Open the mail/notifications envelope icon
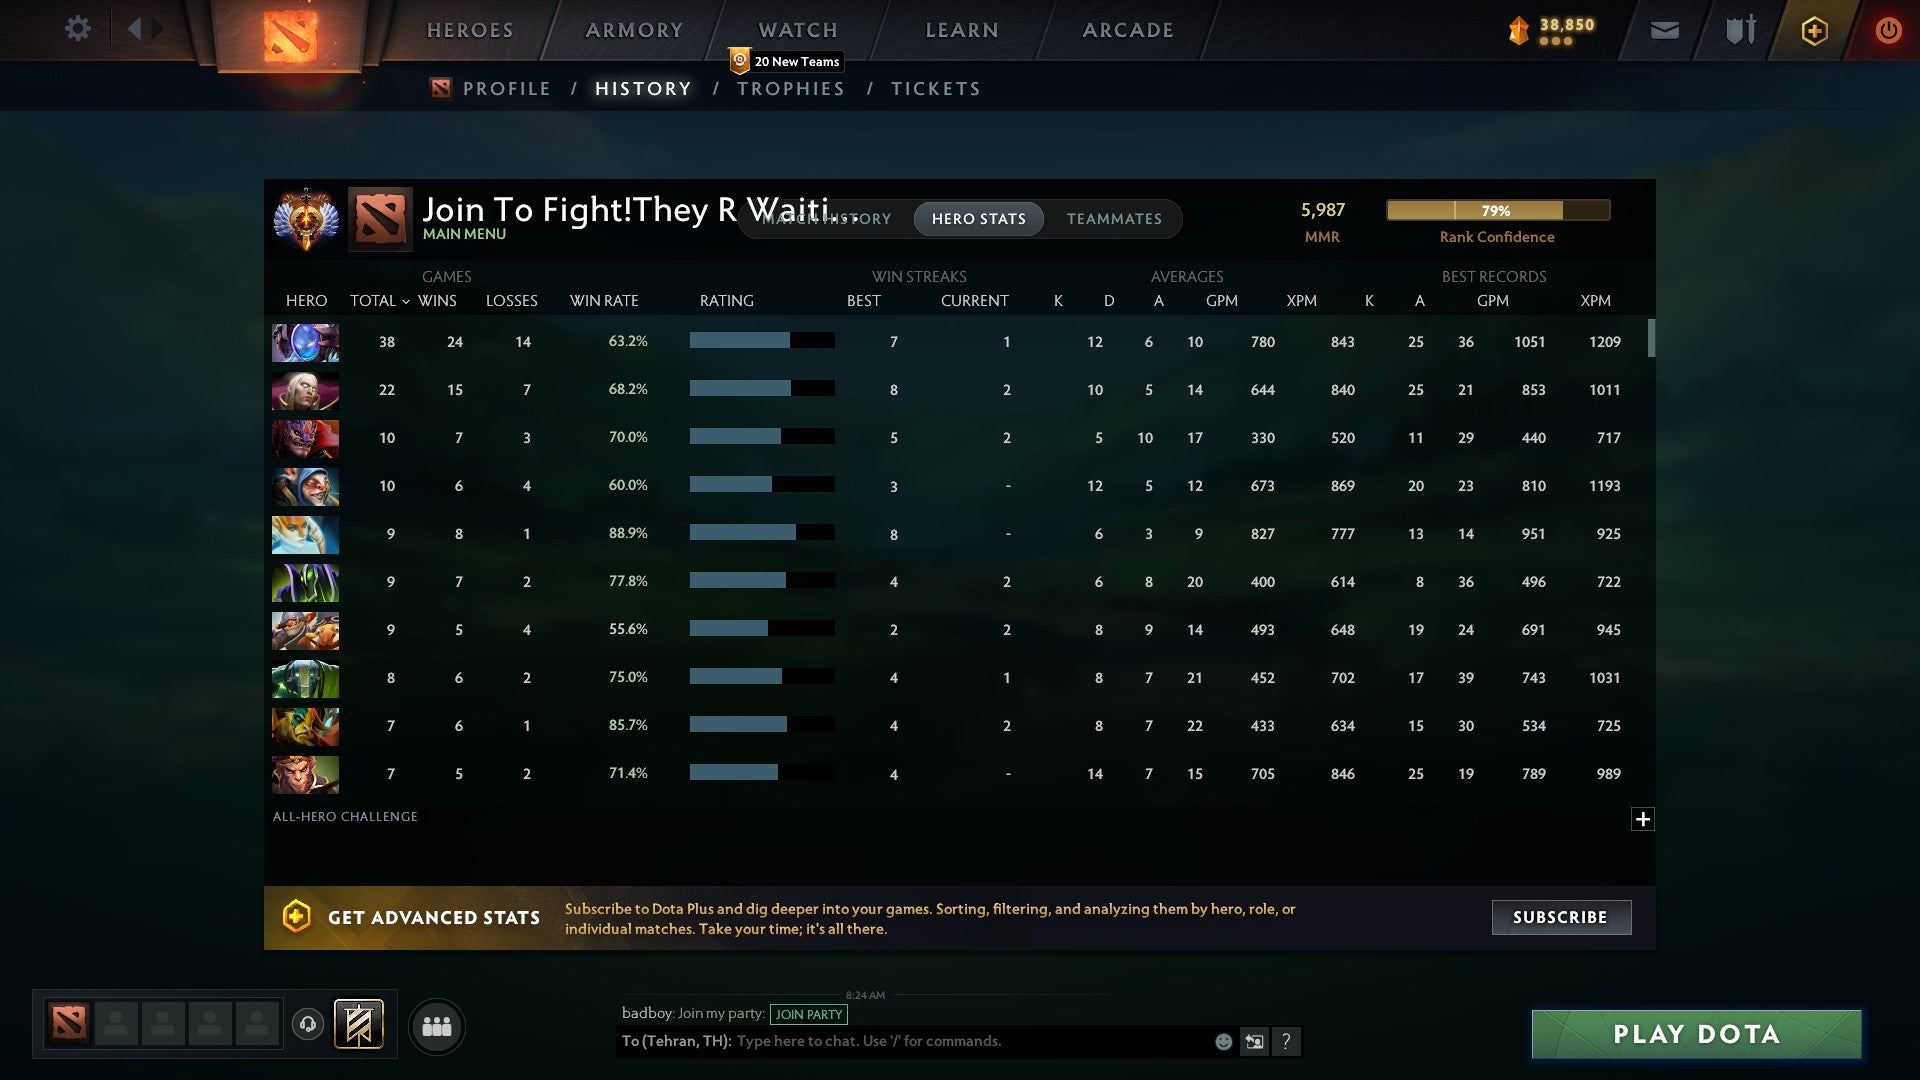 point(1663,30)
